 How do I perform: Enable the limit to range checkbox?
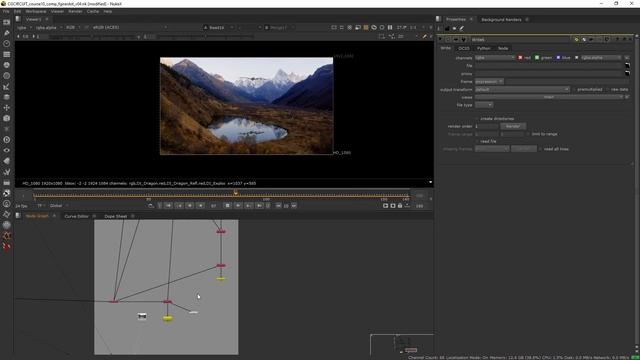528,134
